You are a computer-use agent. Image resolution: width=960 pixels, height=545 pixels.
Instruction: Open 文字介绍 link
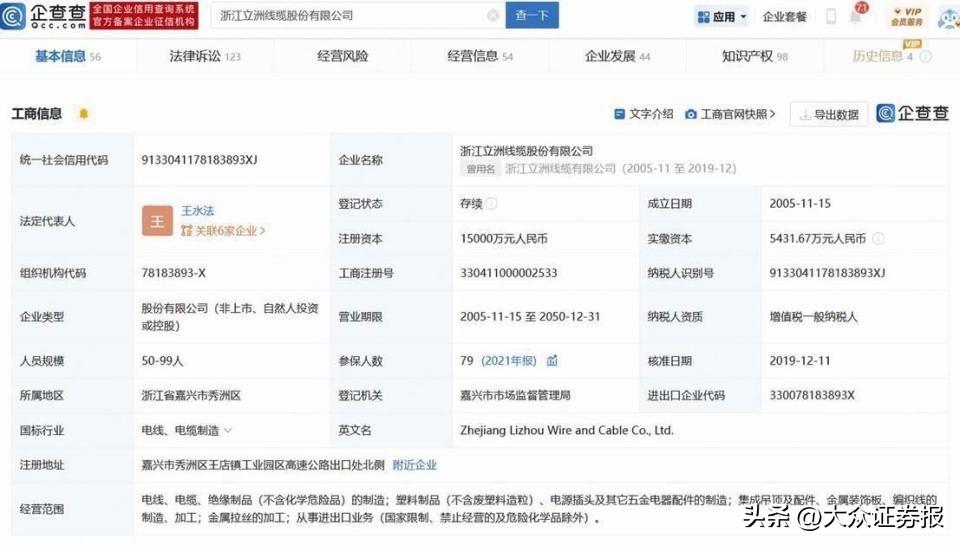pos(643,114)
